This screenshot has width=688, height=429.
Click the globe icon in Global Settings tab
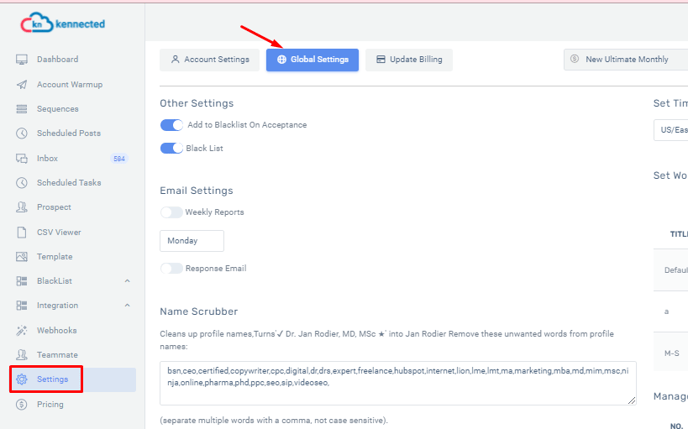point(282,59)
